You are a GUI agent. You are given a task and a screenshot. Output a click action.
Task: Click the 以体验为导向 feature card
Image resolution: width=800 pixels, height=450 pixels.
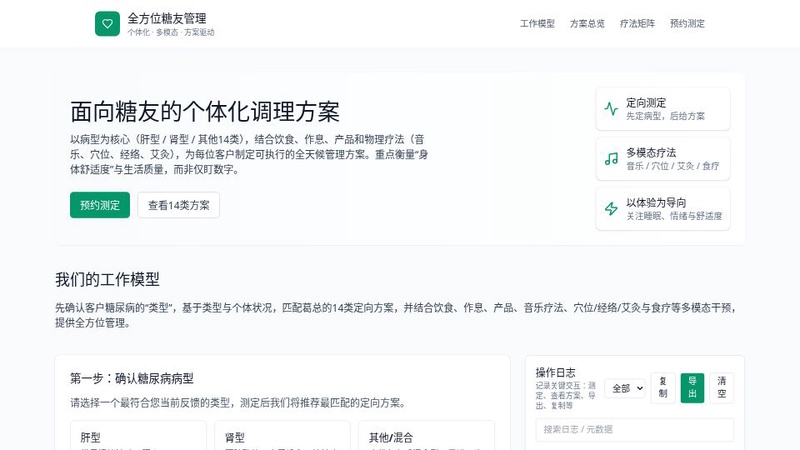pos(663,209)
